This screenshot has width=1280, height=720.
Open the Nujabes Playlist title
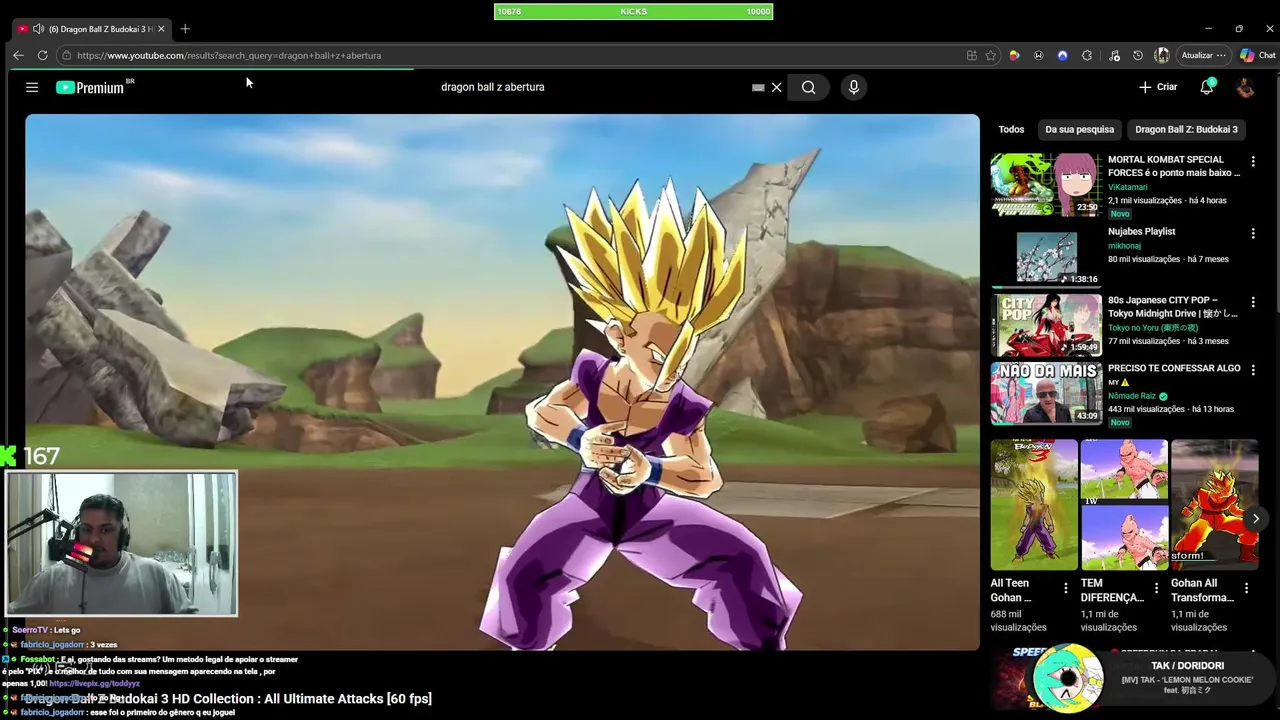click(1141, 231)
